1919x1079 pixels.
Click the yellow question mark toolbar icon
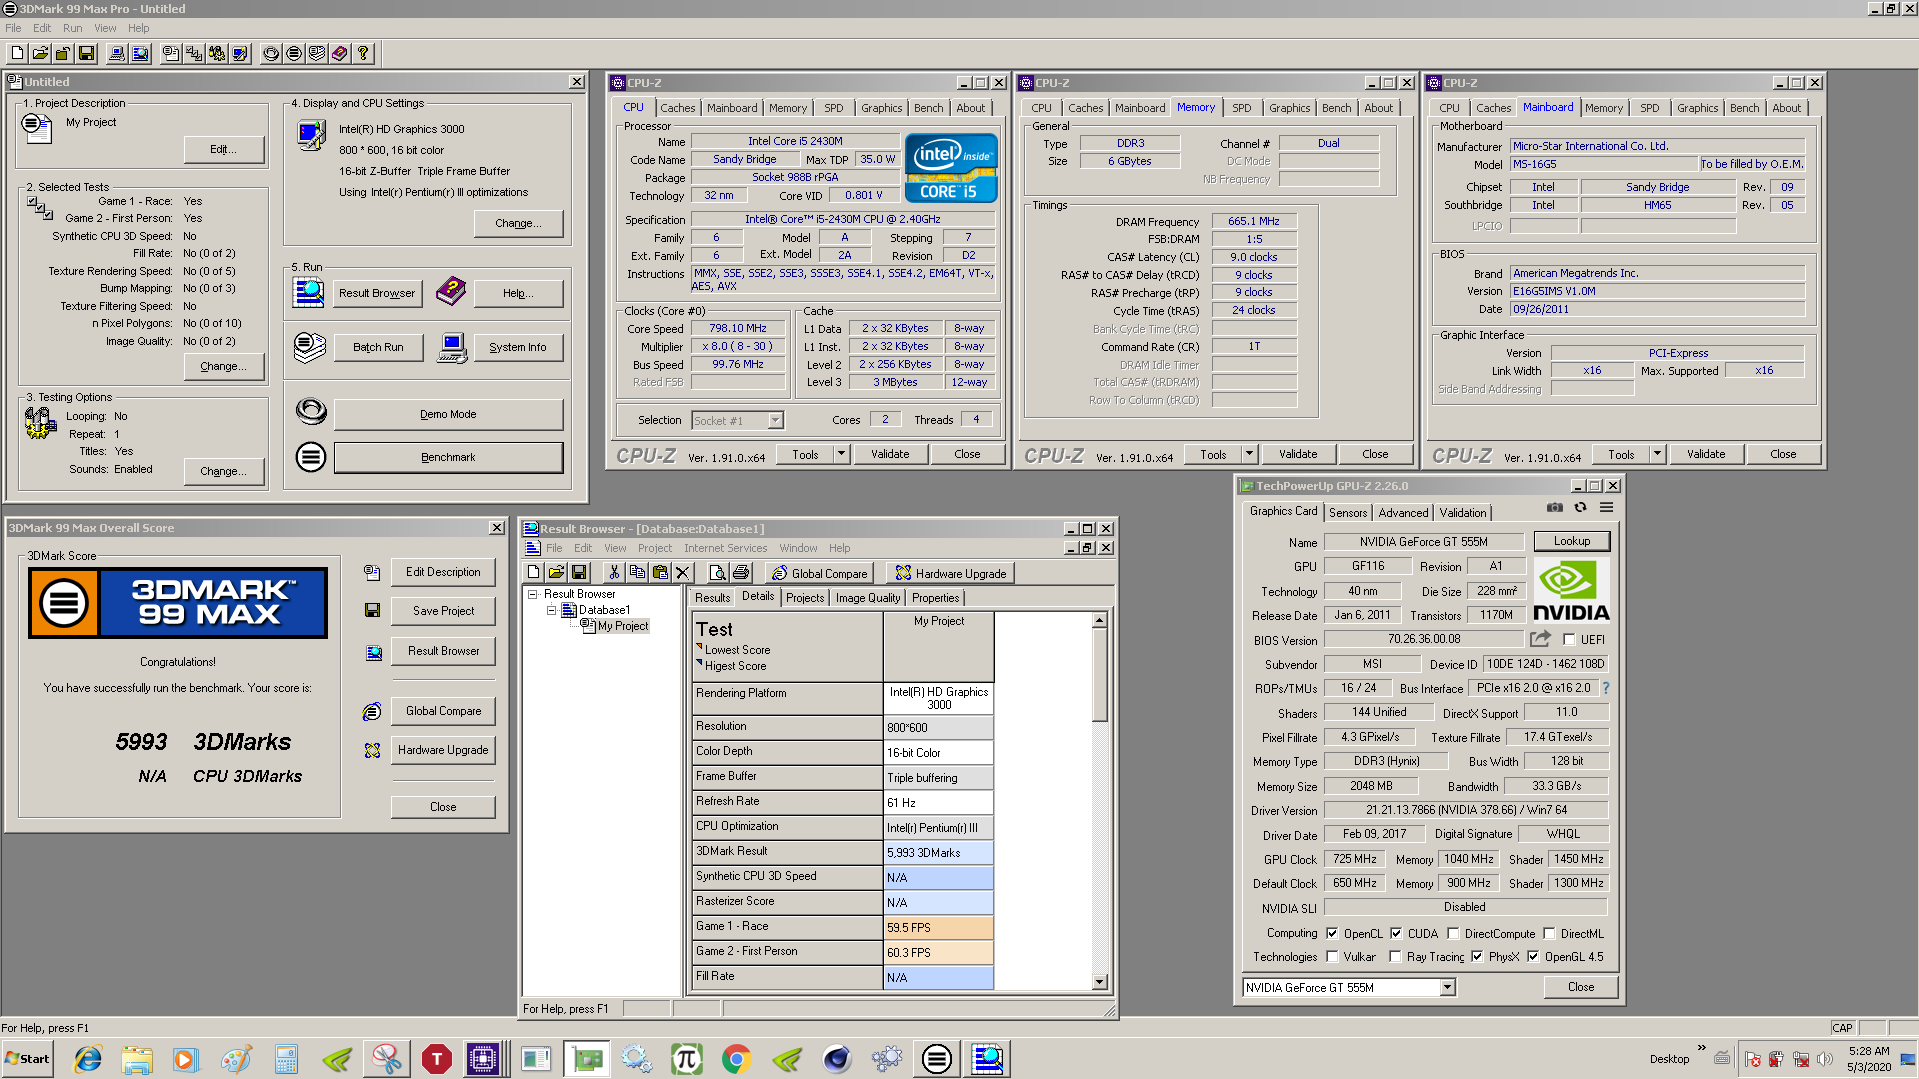pos(363,53)
